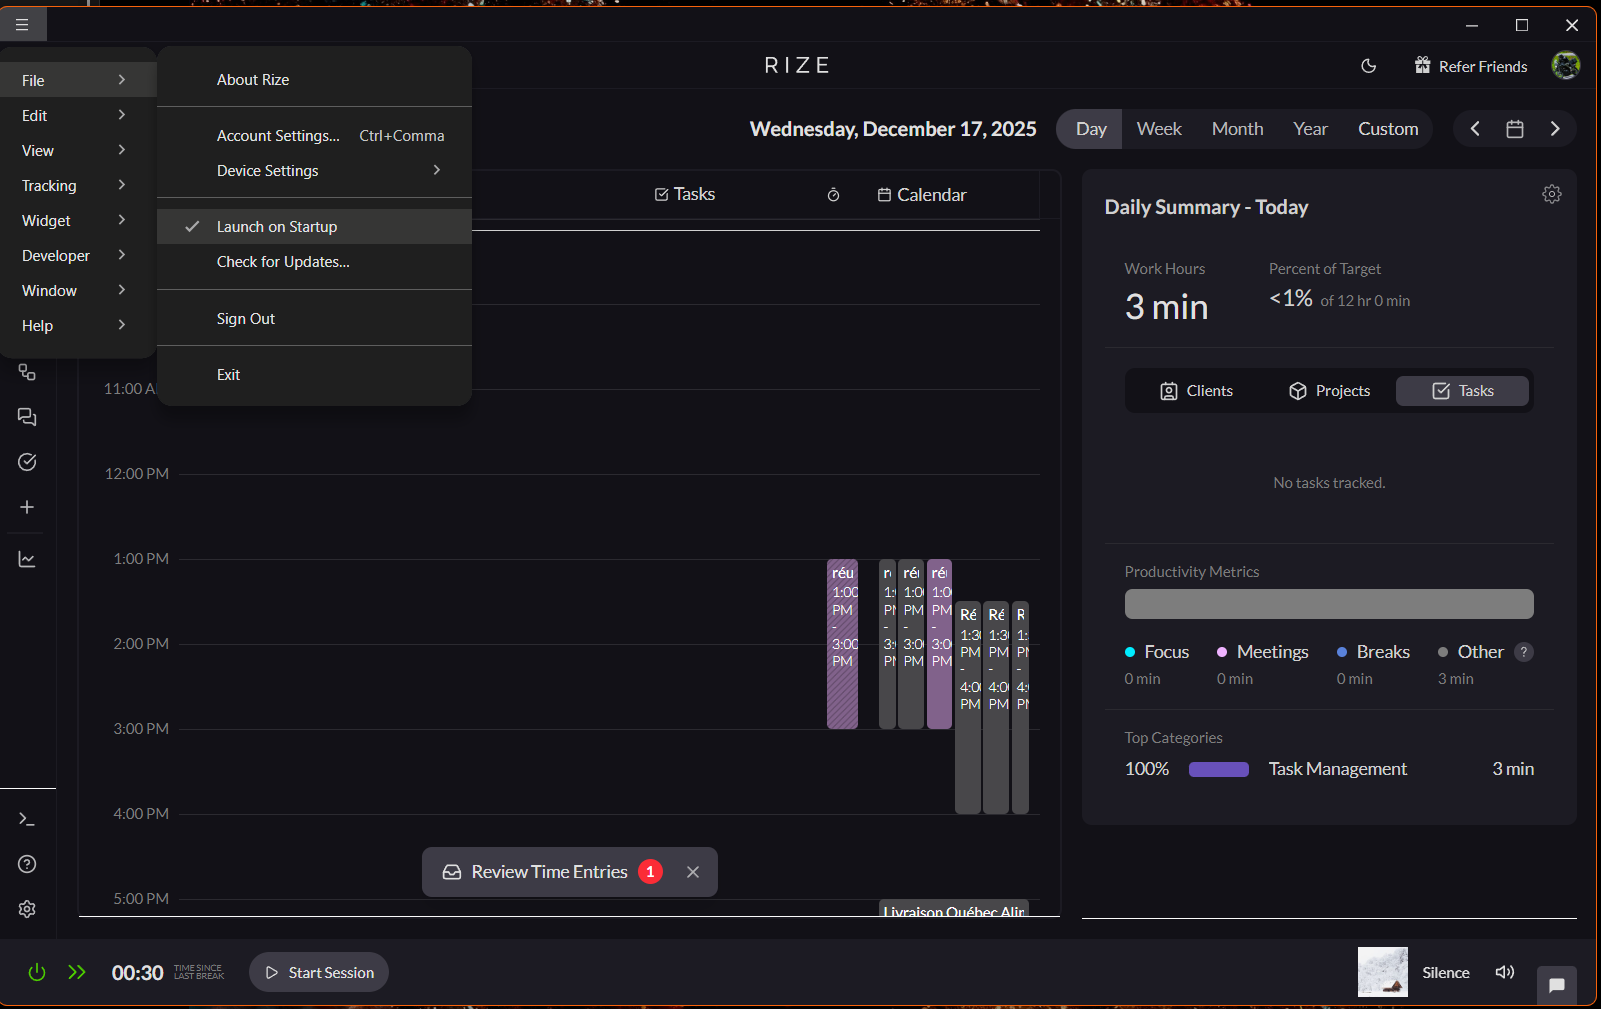
Task: Toggle tracking with green power icon
Action: (37, 972)
